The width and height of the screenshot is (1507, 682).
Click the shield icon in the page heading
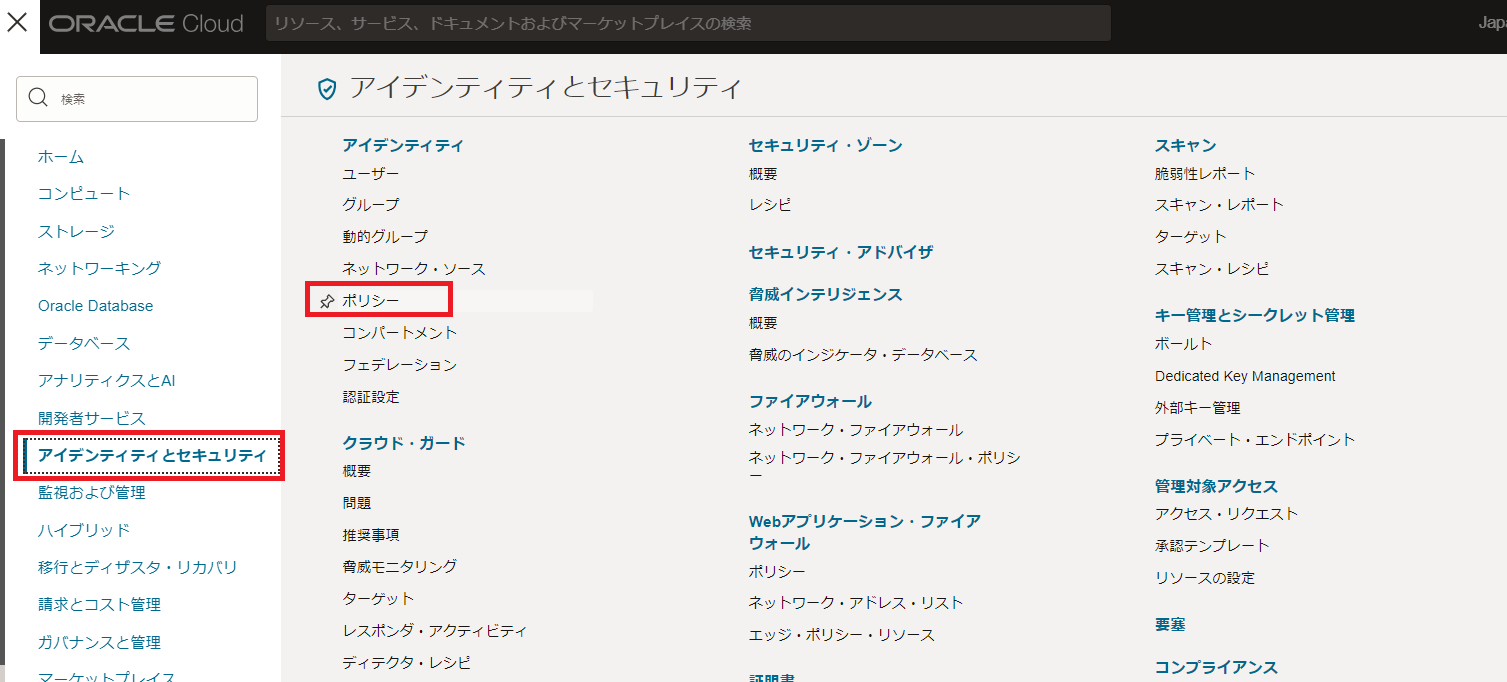(326, 89)
